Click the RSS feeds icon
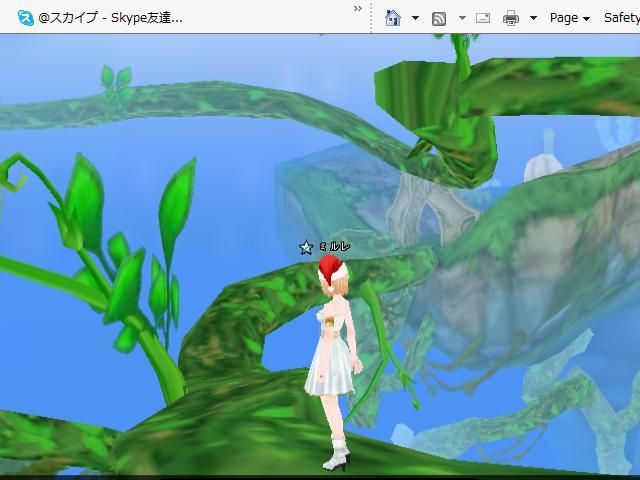Screen dimensions: 640x480 pos(439,18)
